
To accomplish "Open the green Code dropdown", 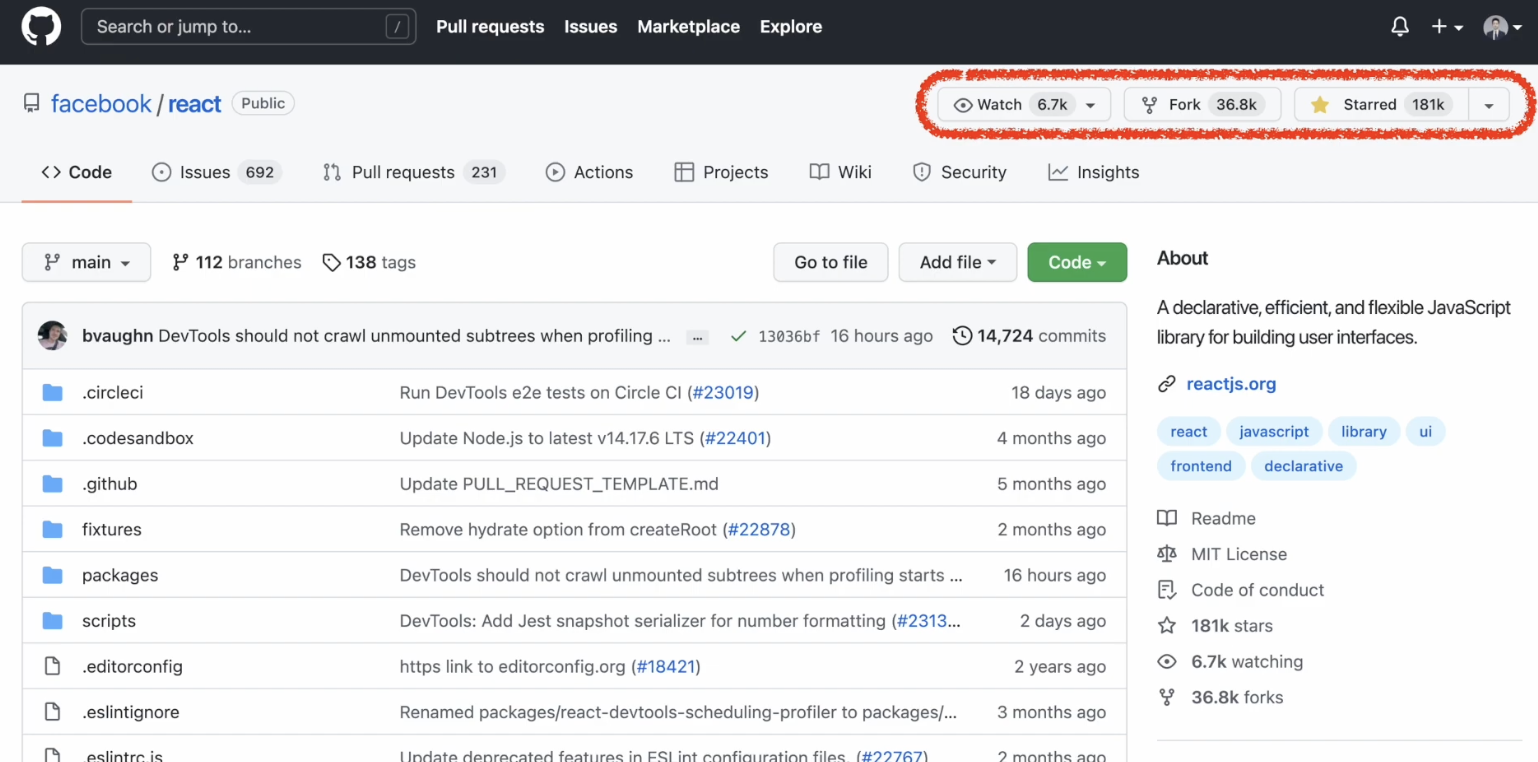I will (x=1077, y=262).
